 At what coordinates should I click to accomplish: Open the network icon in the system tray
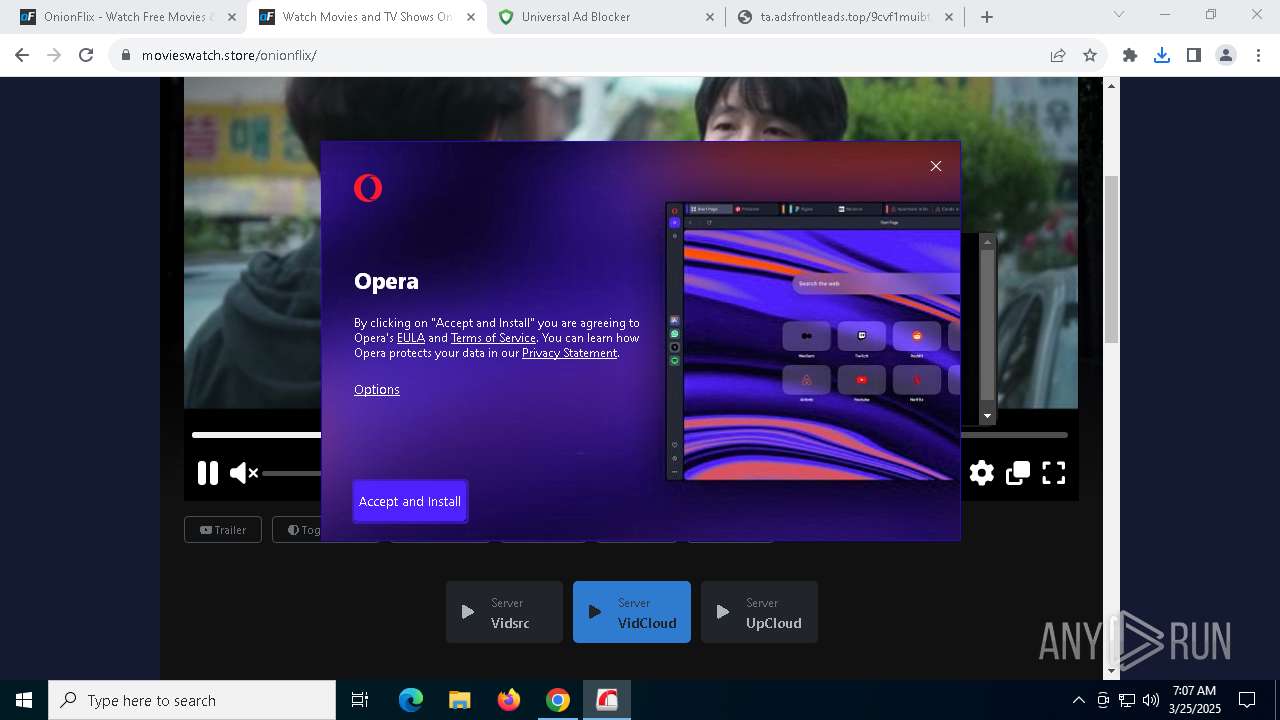[1127, 700]
